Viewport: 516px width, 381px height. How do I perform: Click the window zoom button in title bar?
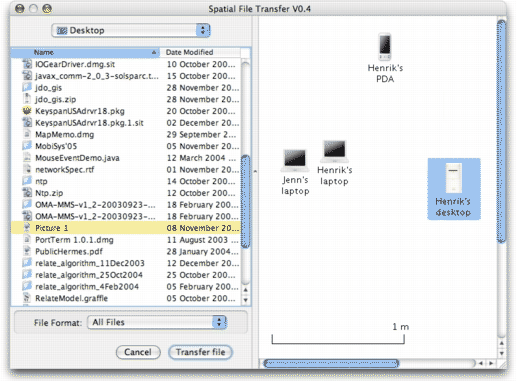47,8
